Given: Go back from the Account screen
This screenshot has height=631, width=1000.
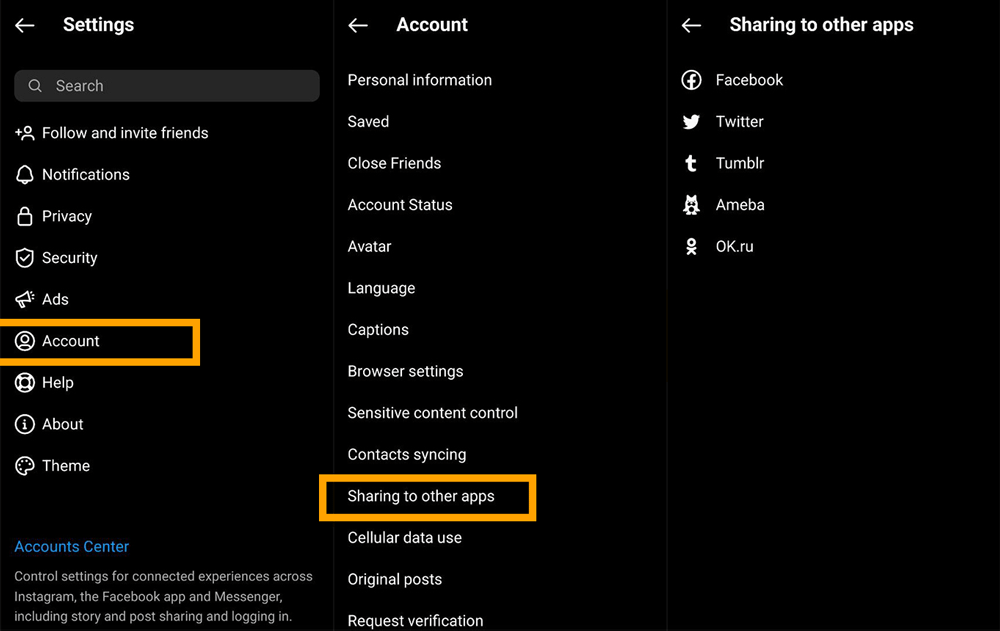Looking at the screenshot, I should click(x=358, y=26).
